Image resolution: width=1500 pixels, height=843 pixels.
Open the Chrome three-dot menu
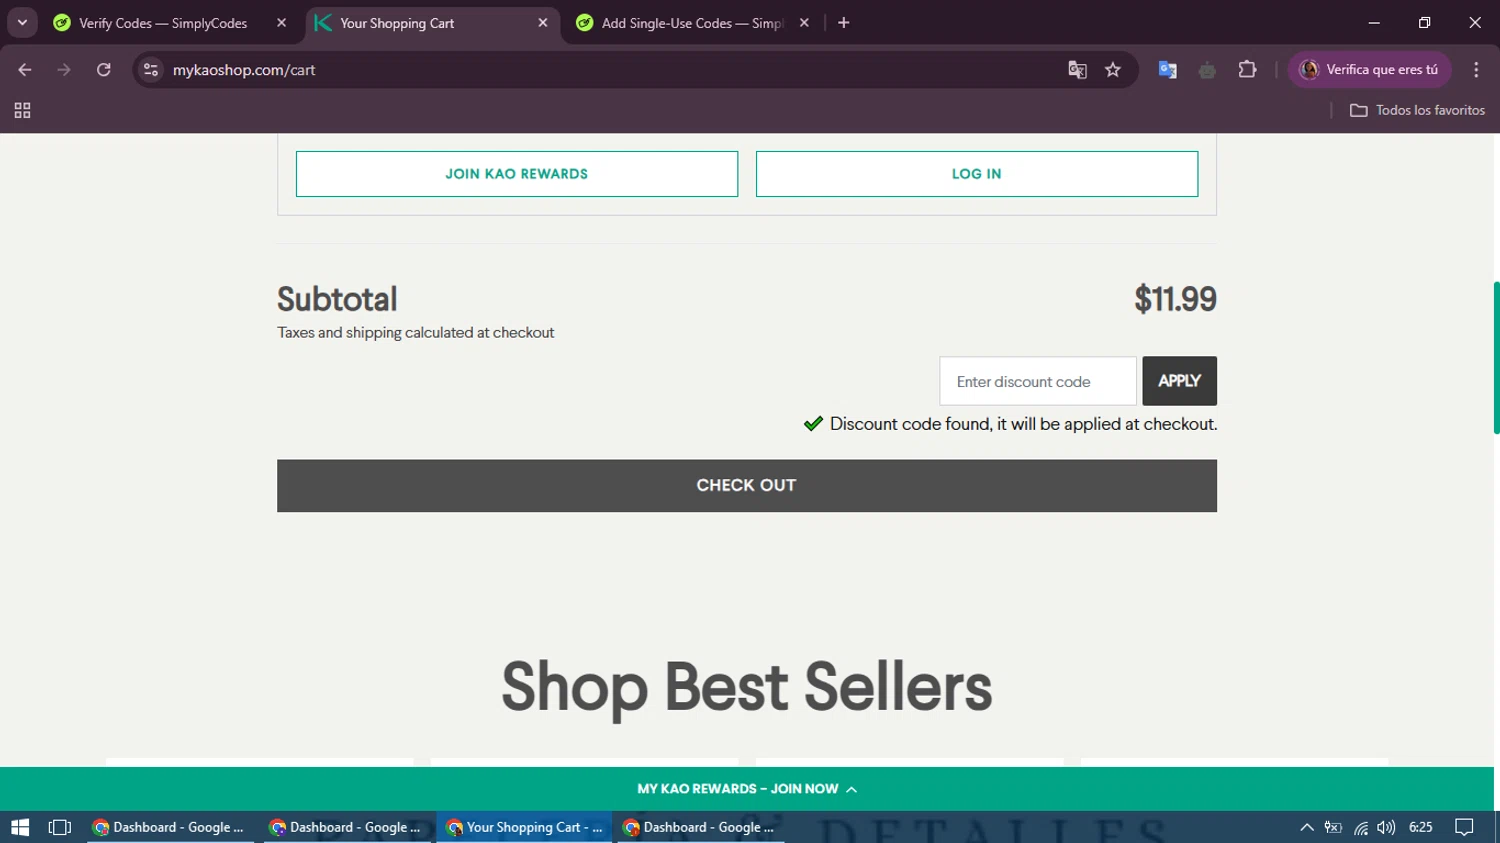click(x=1476, y=70)
